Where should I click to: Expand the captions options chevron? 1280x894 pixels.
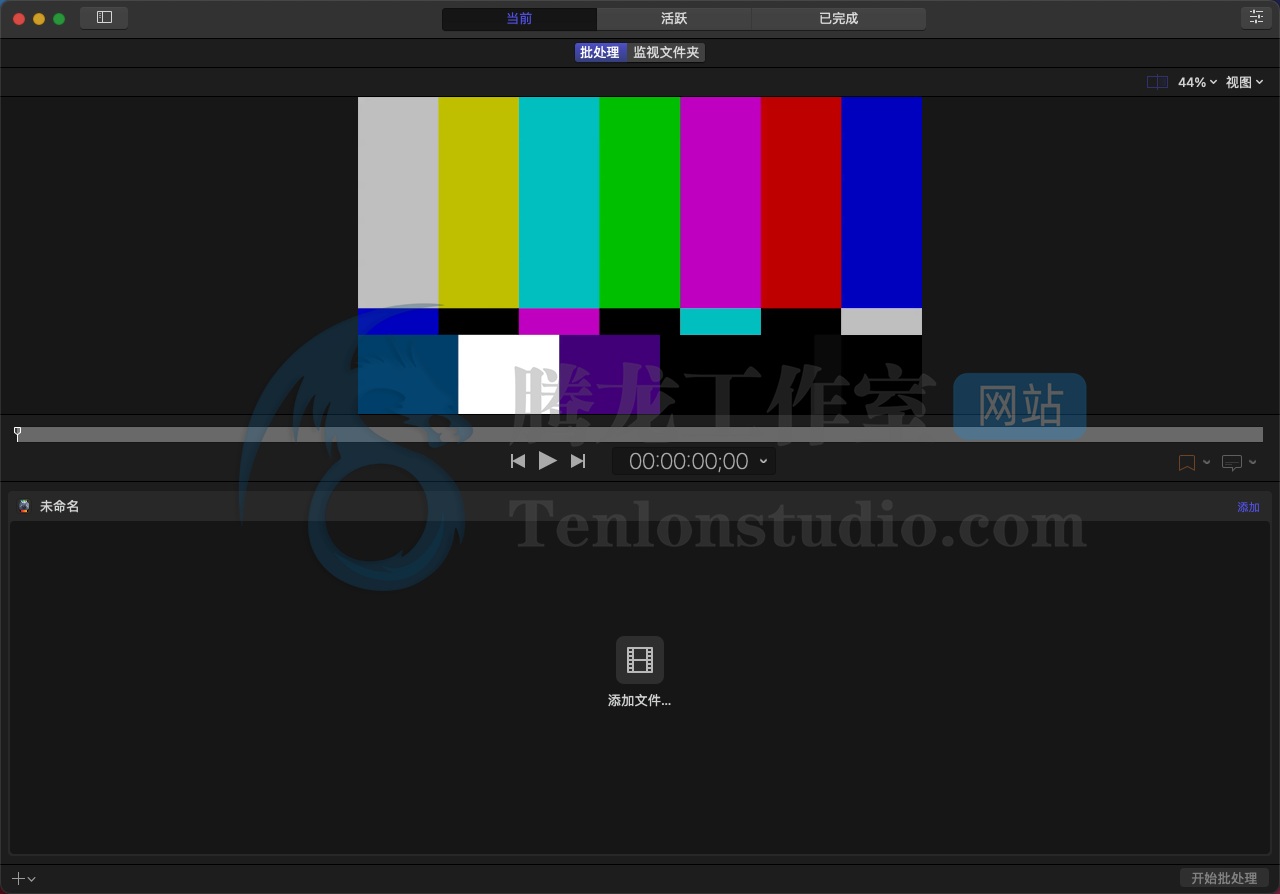point(1253,462)
